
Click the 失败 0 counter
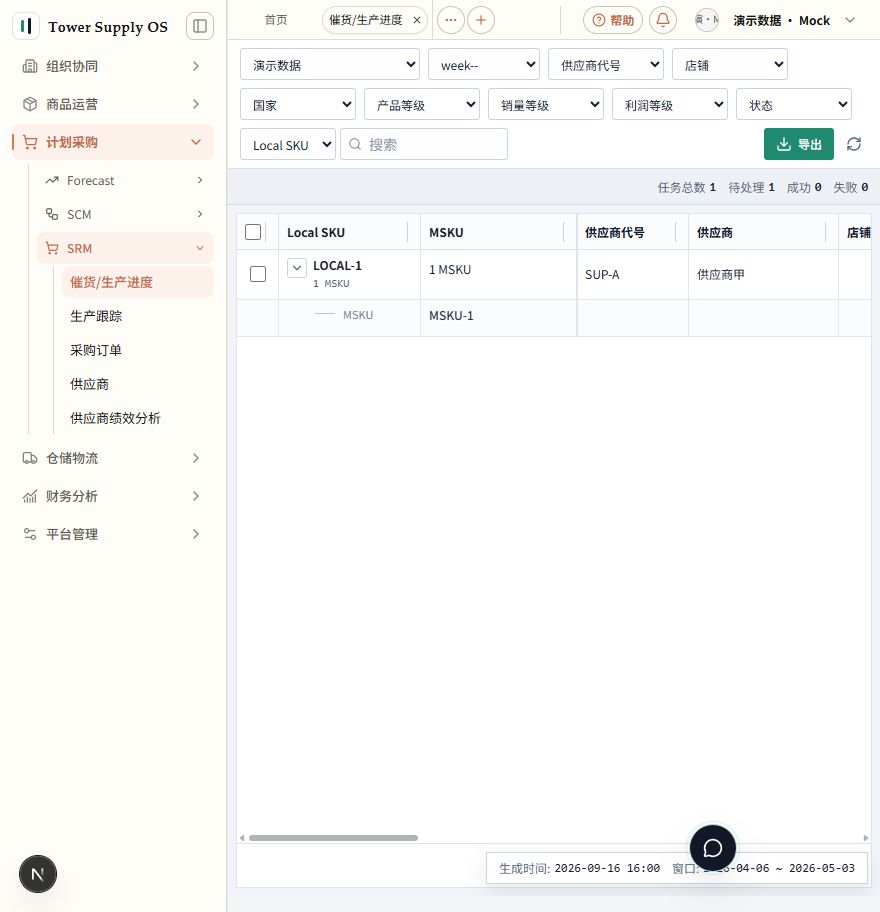pyautogui.click(x=850, y=187)
